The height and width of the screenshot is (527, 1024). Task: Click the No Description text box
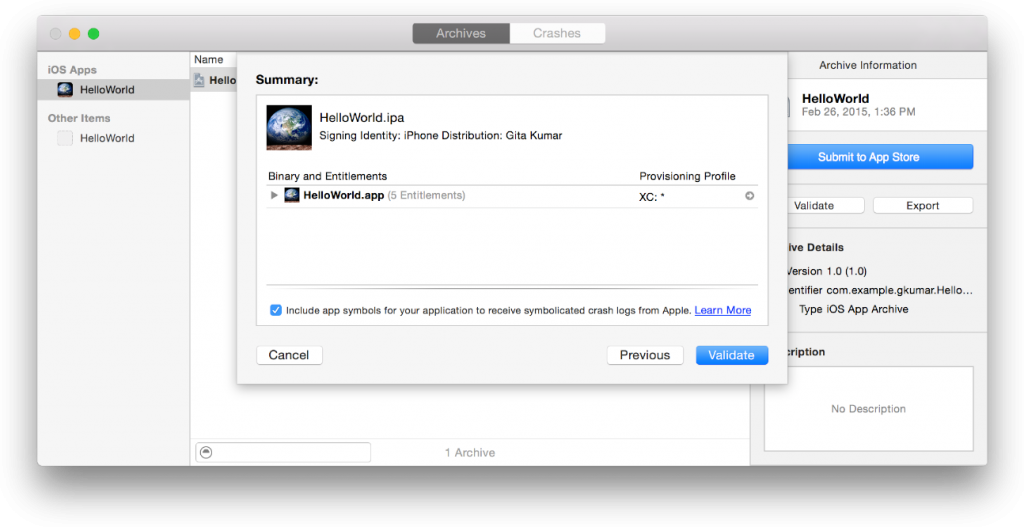(869, 409)
